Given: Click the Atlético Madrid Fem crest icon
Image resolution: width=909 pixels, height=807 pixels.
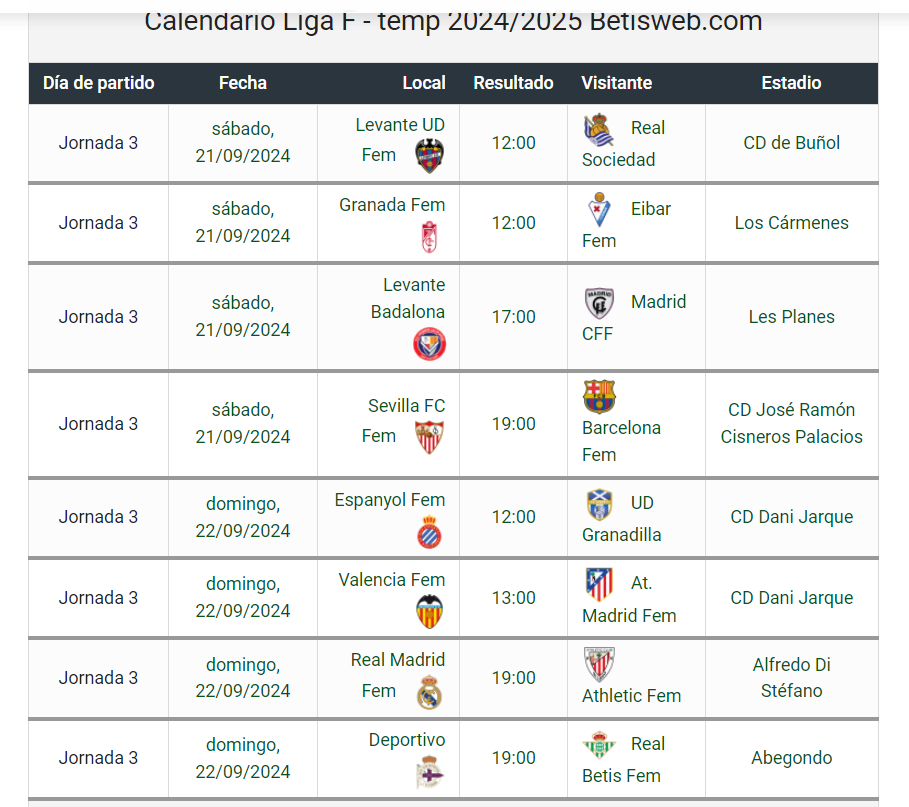Looking at the screenshot, I should click(x=599, y=584).
